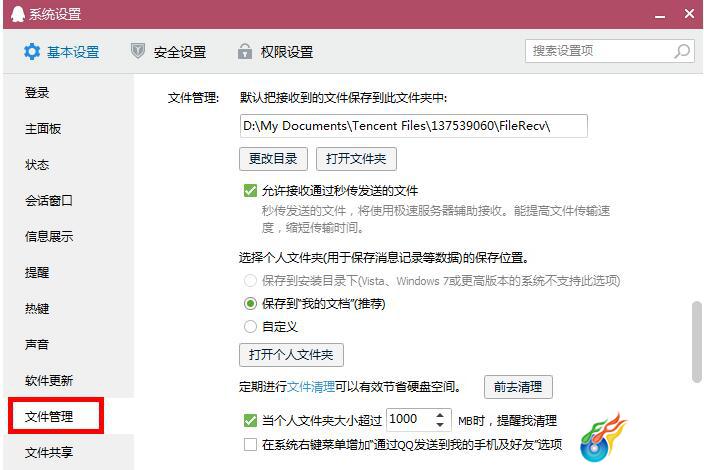704x470 pixels.
Task: Select 软件更新 in the sidebar
Action: (49, 380)
